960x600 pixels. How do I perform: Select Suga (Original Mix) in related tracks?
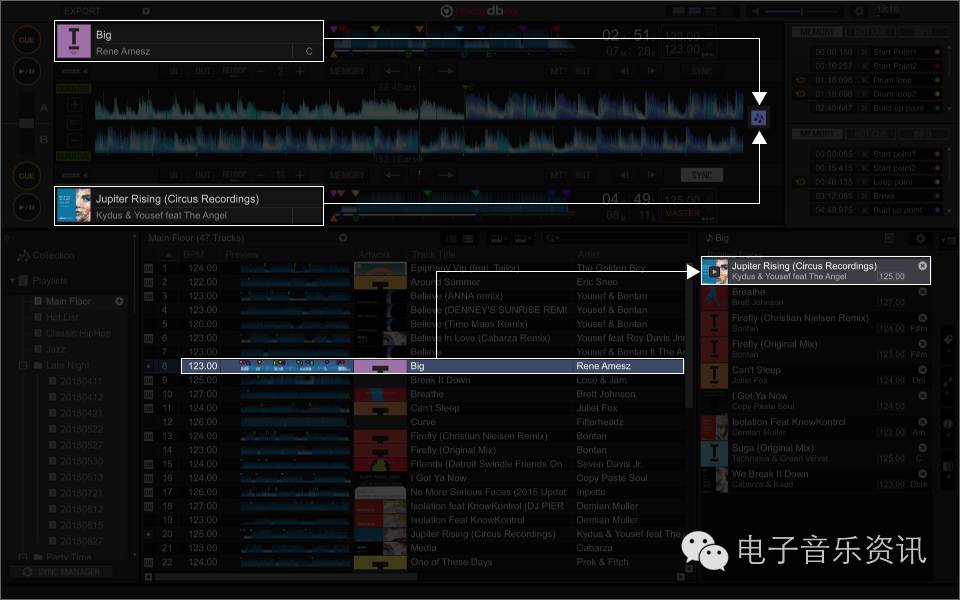click(816, 453)
